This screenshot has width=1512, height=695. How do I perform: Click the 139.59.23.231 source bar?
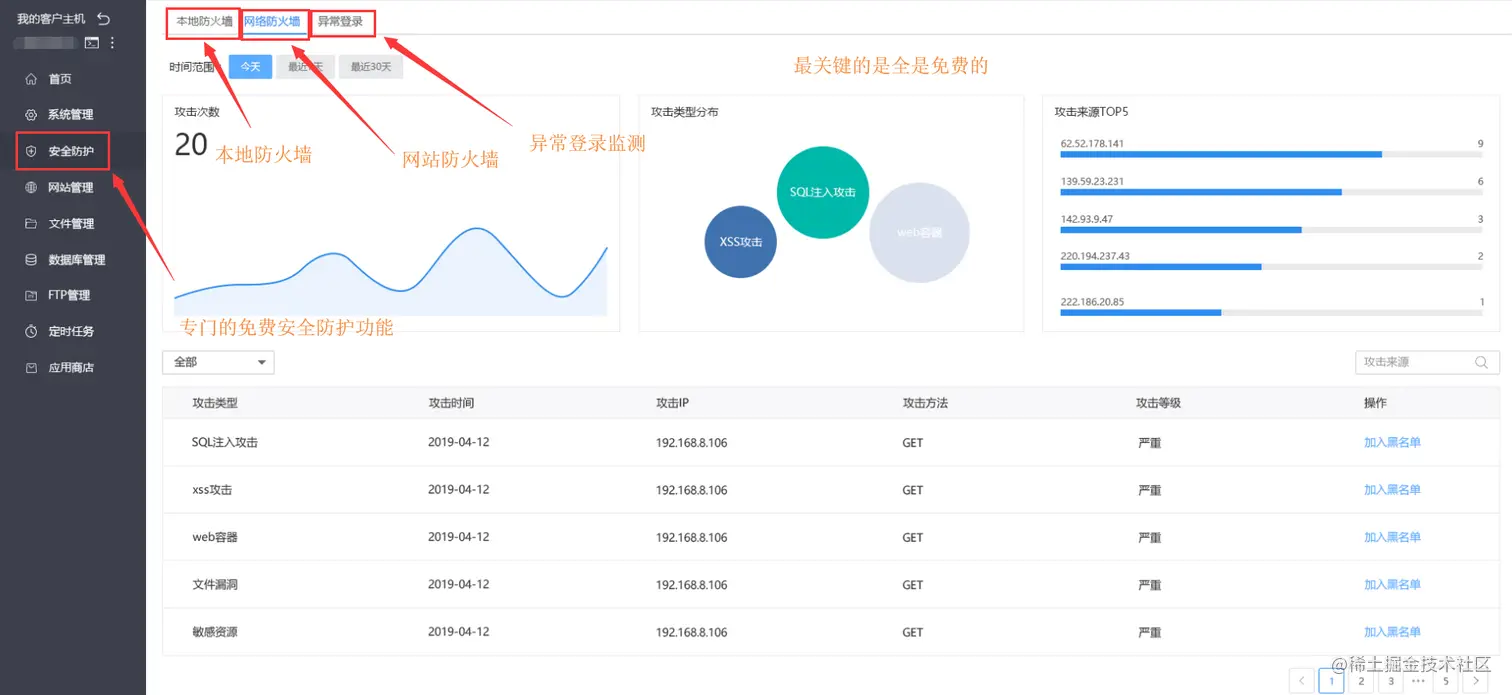(x=1271, y=192)
